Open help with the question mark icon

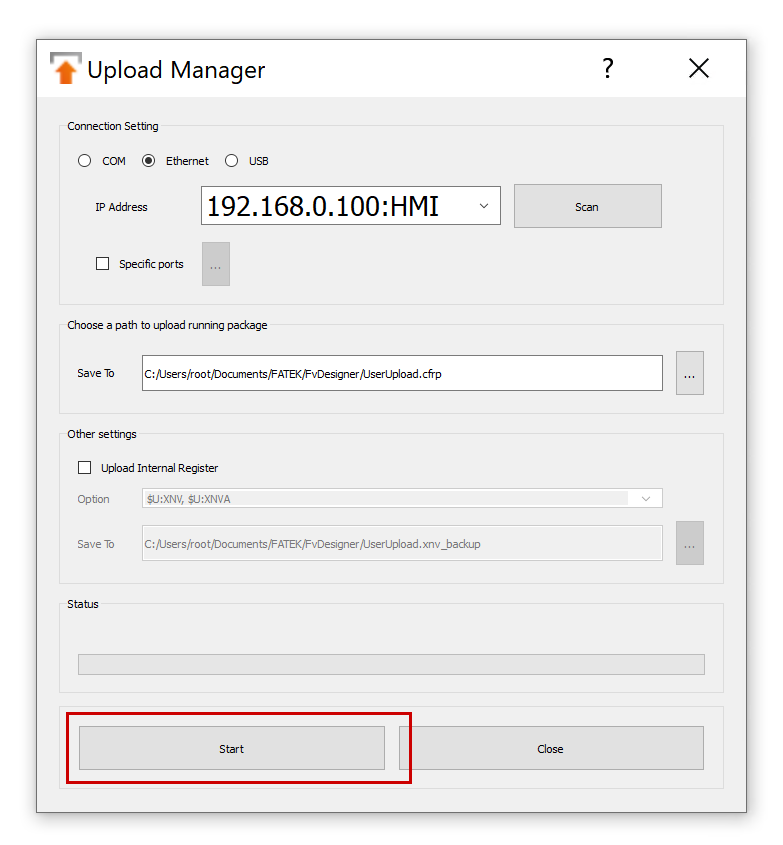[x=607, y=68]
